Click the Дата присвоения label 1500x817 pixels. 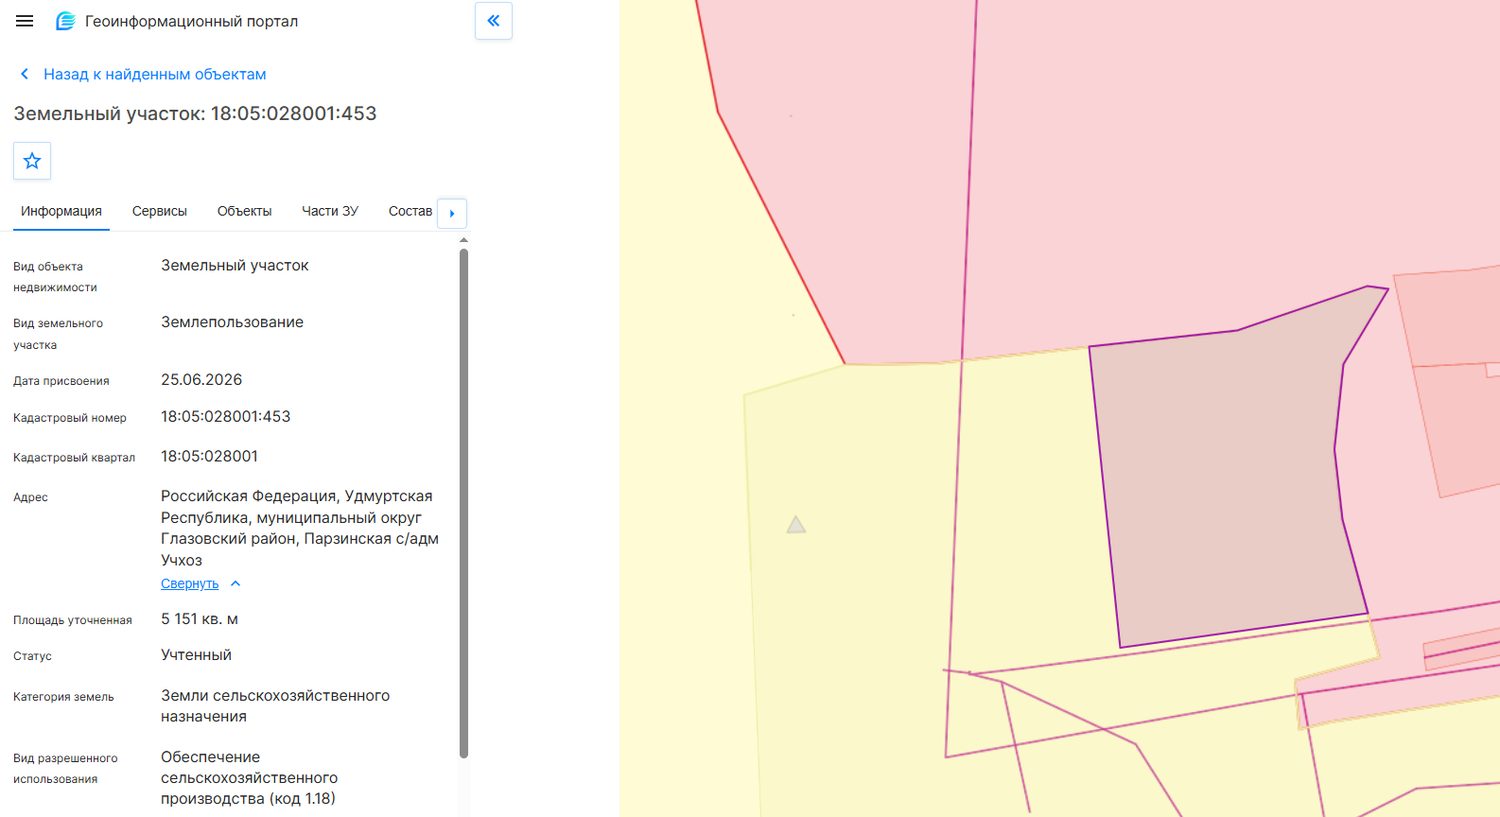click(61, 381)
